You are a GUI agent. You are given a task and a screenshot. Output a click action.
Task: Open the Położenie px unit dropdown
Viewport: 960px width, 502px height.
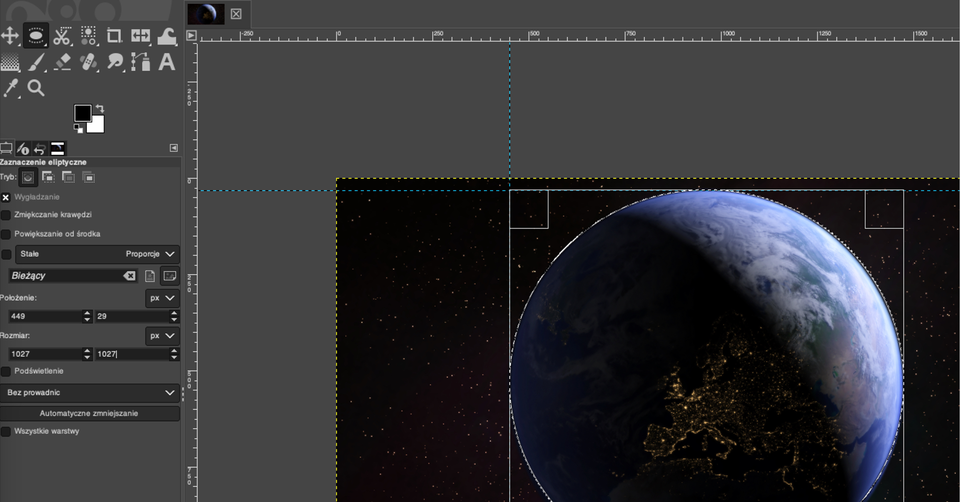[x=162, y=298]
